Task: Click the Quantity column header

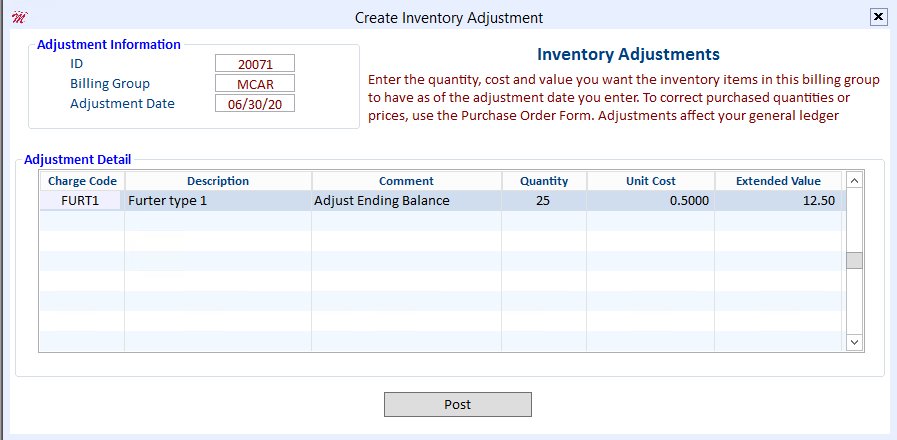Action: (x=544, y=181)
